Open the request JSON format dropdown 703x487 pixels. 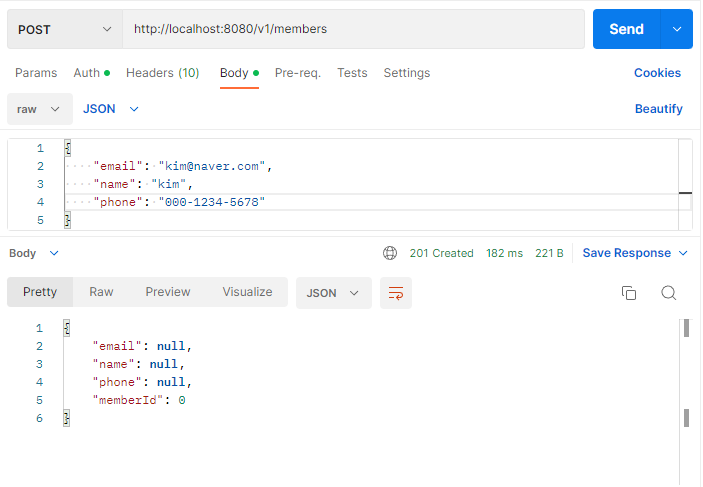[x=111, y=109]
